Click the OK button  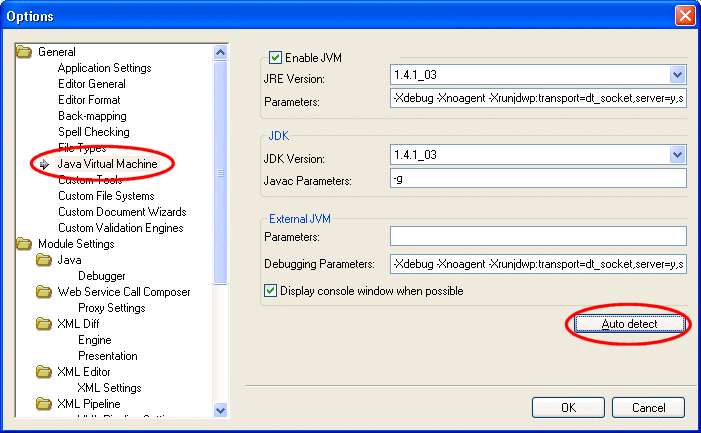click(568, 408)
